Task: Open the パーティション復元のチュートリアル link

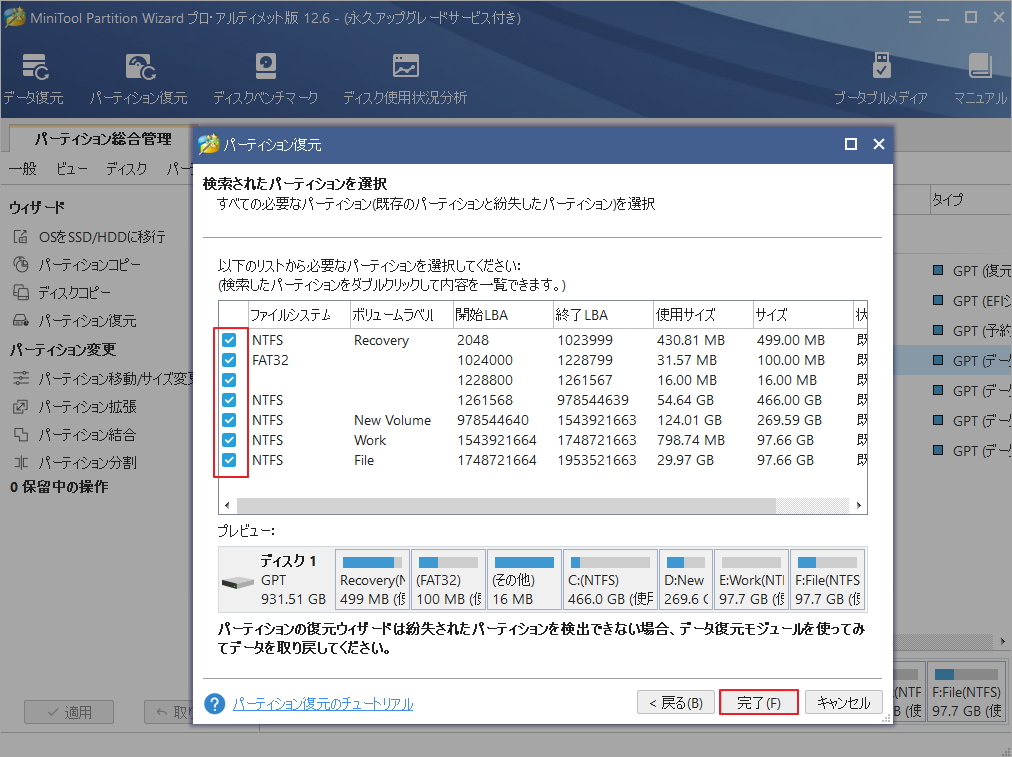Action: [322, 704]
